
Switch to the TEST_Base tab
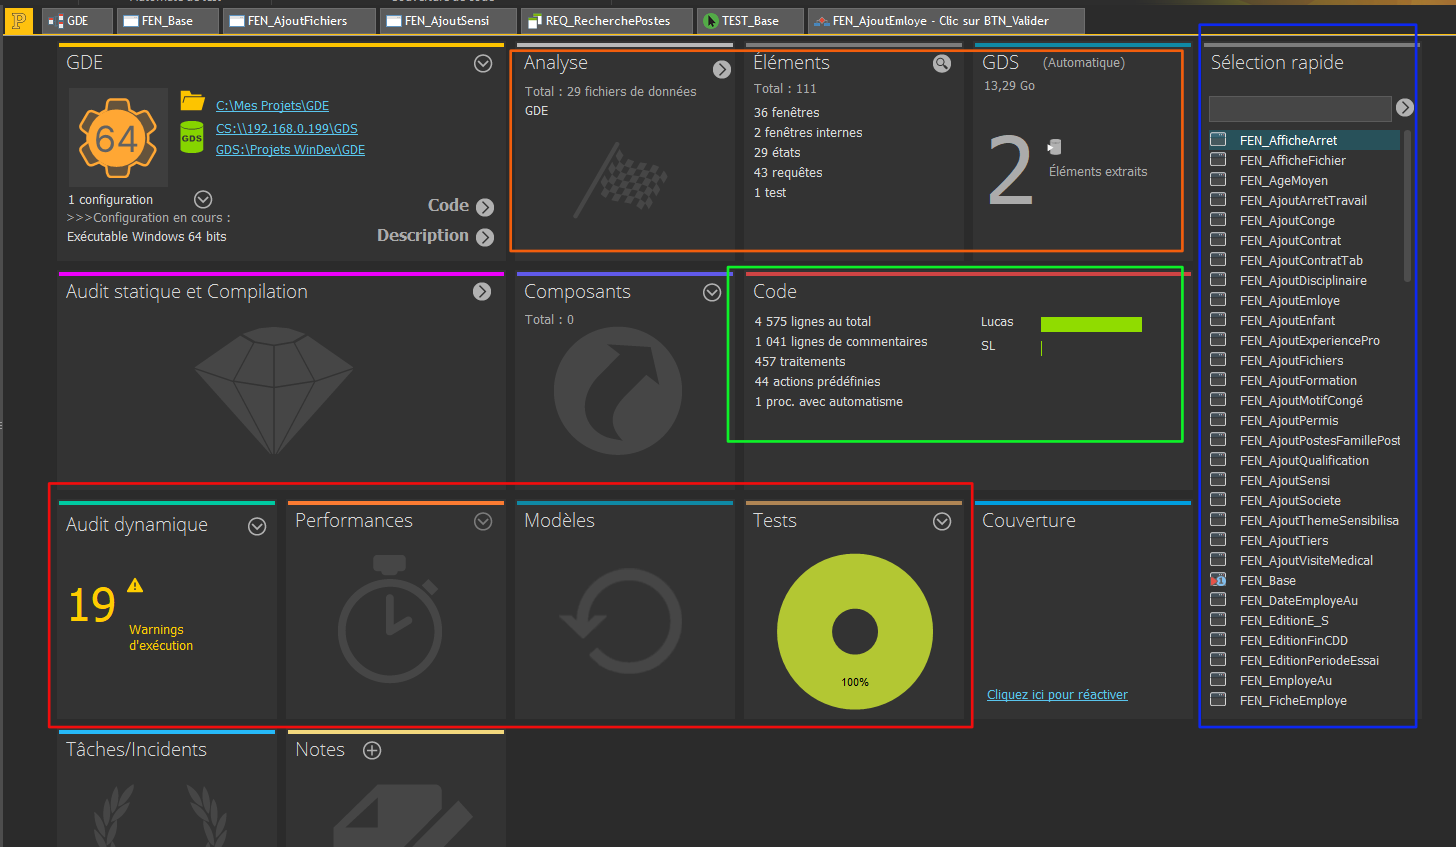(x=750, y=21)
